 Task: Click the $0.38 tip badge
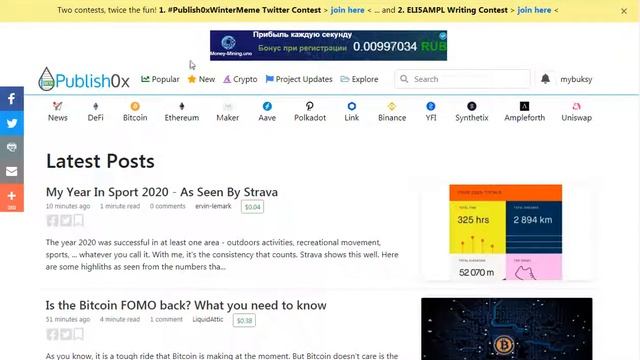[244, 320]
